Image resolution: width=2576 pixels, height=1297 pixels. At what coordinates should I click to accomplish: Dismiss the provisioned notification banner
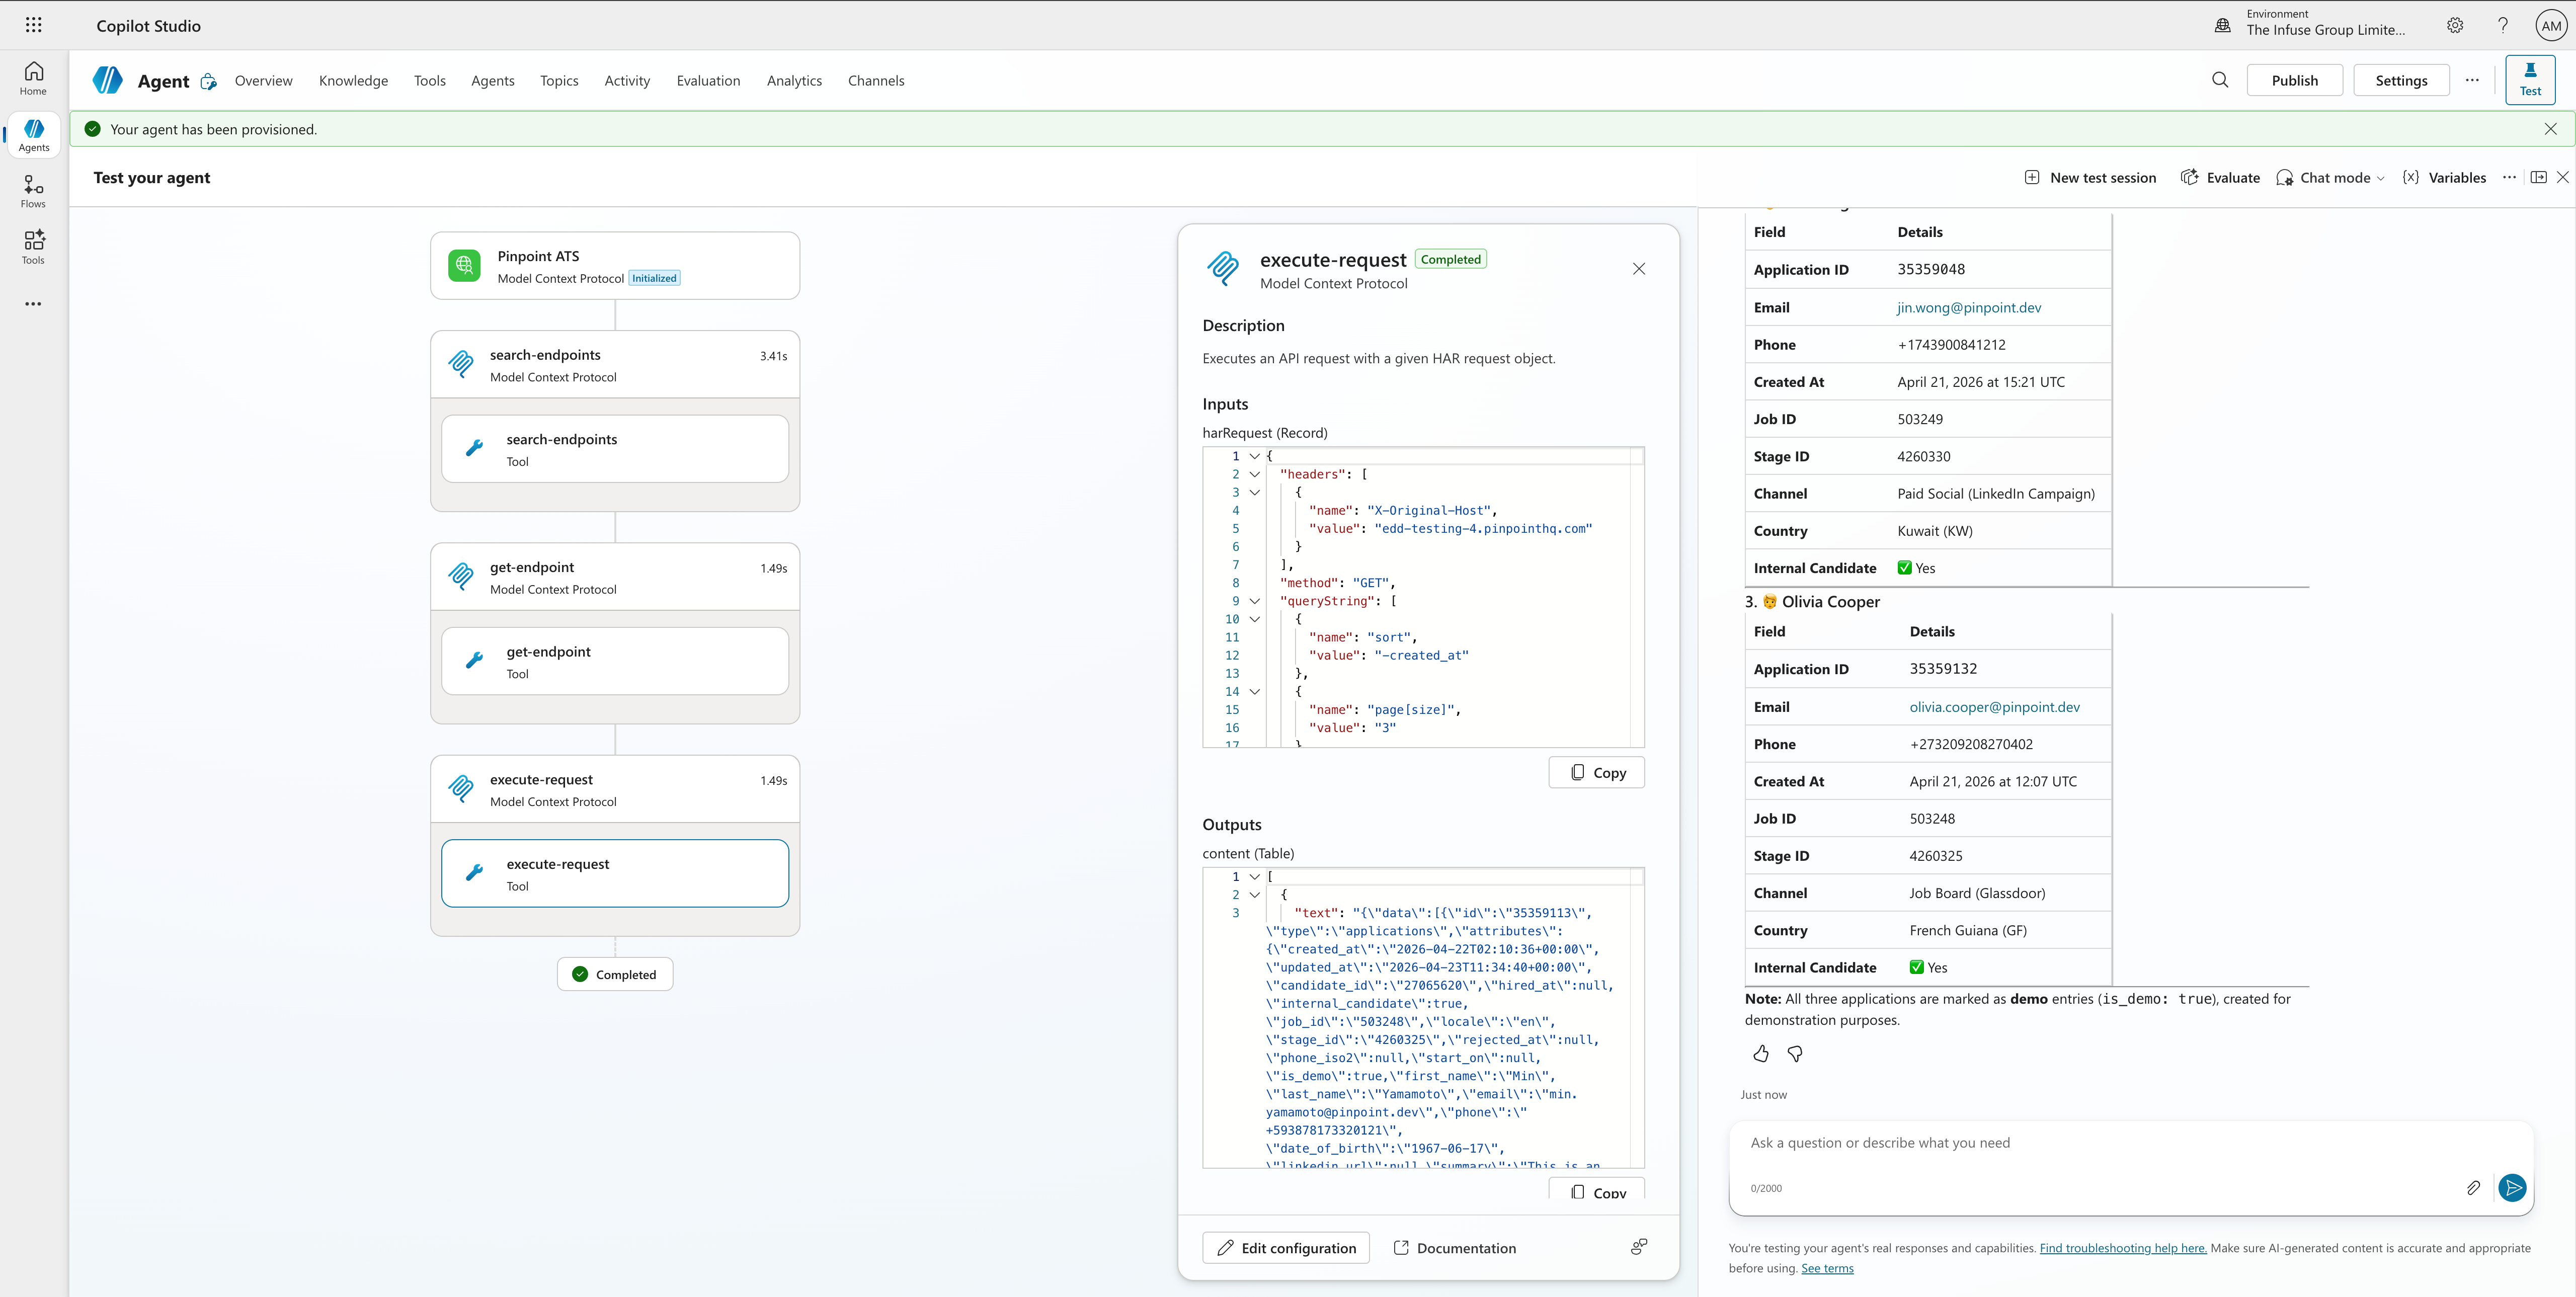(2551, 129)
